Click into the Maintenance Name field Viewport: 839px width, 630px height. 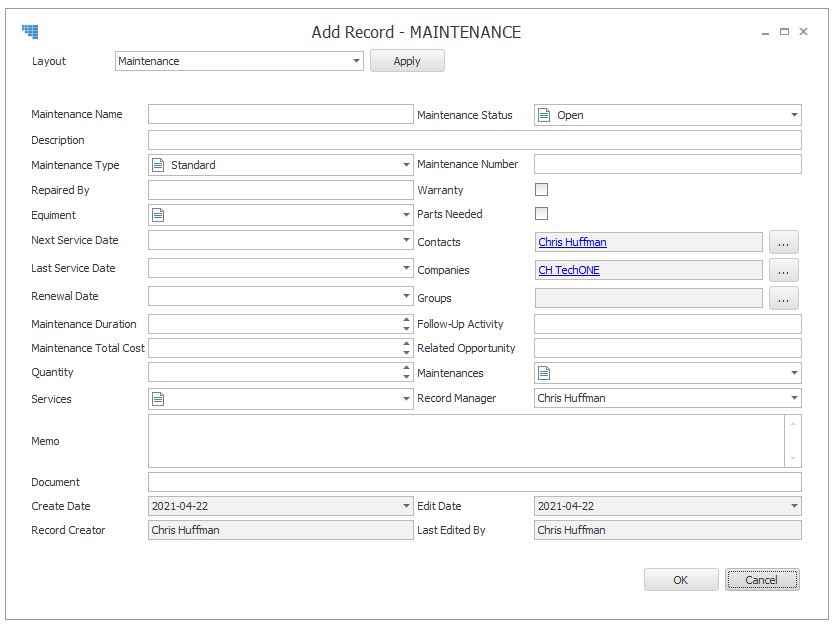[280, 114]
